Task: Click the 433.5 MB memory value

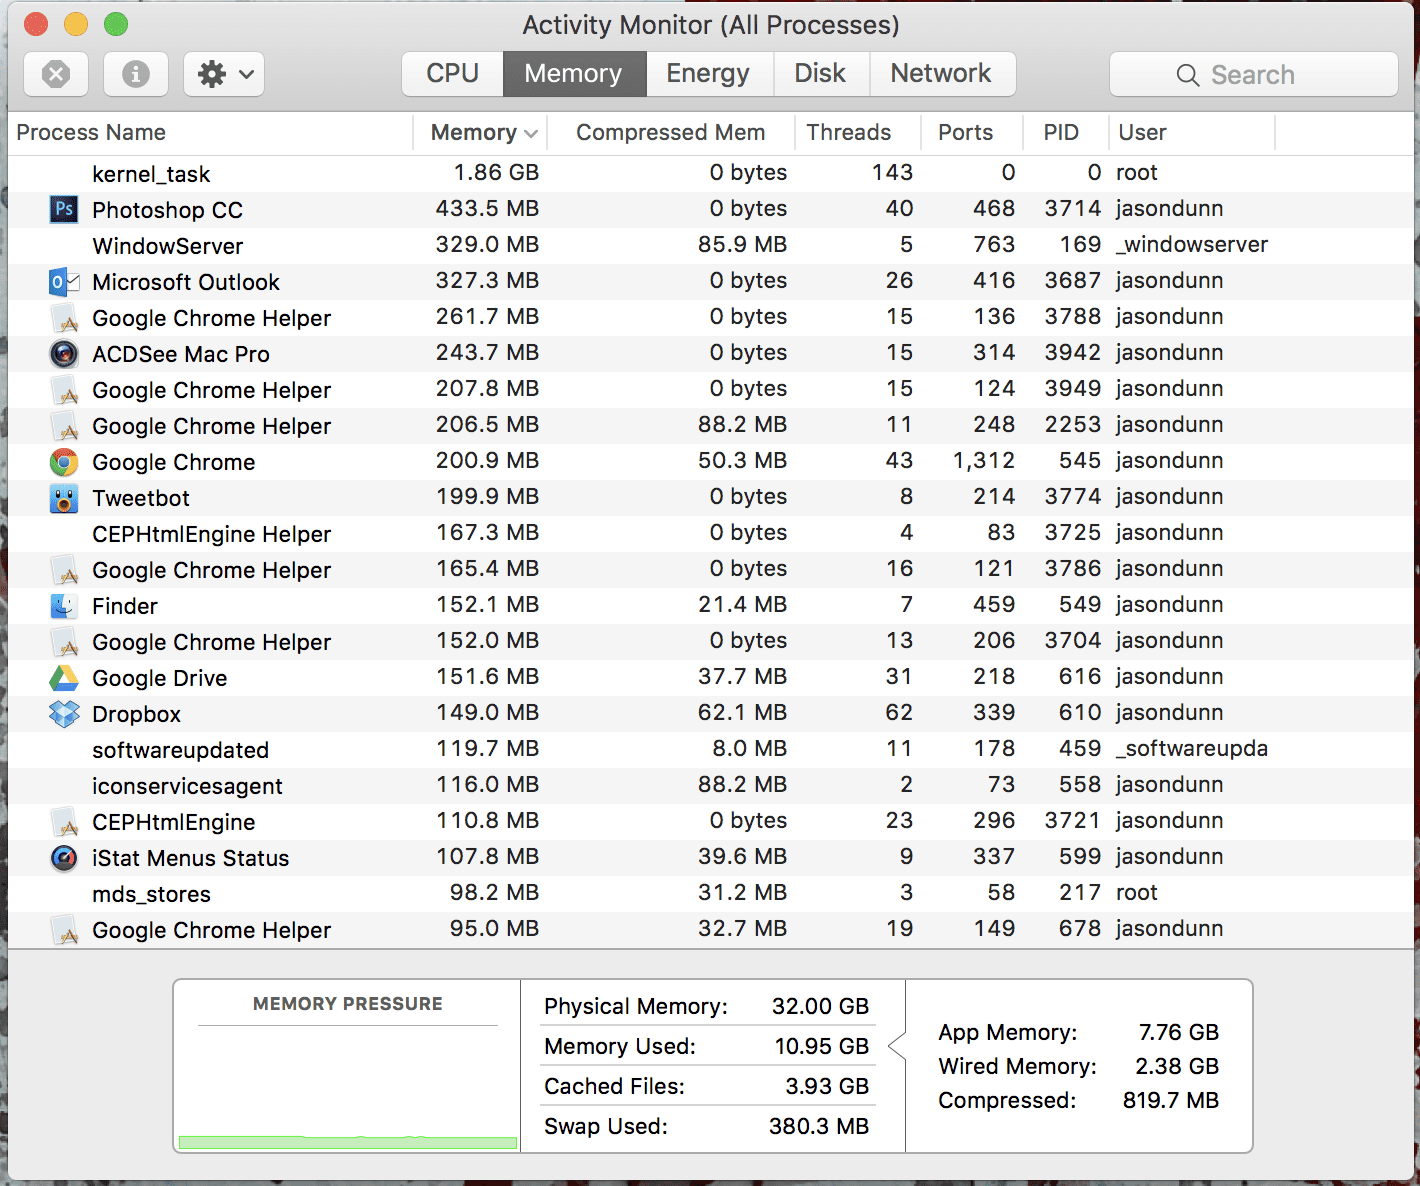Action: coord(487,208)
